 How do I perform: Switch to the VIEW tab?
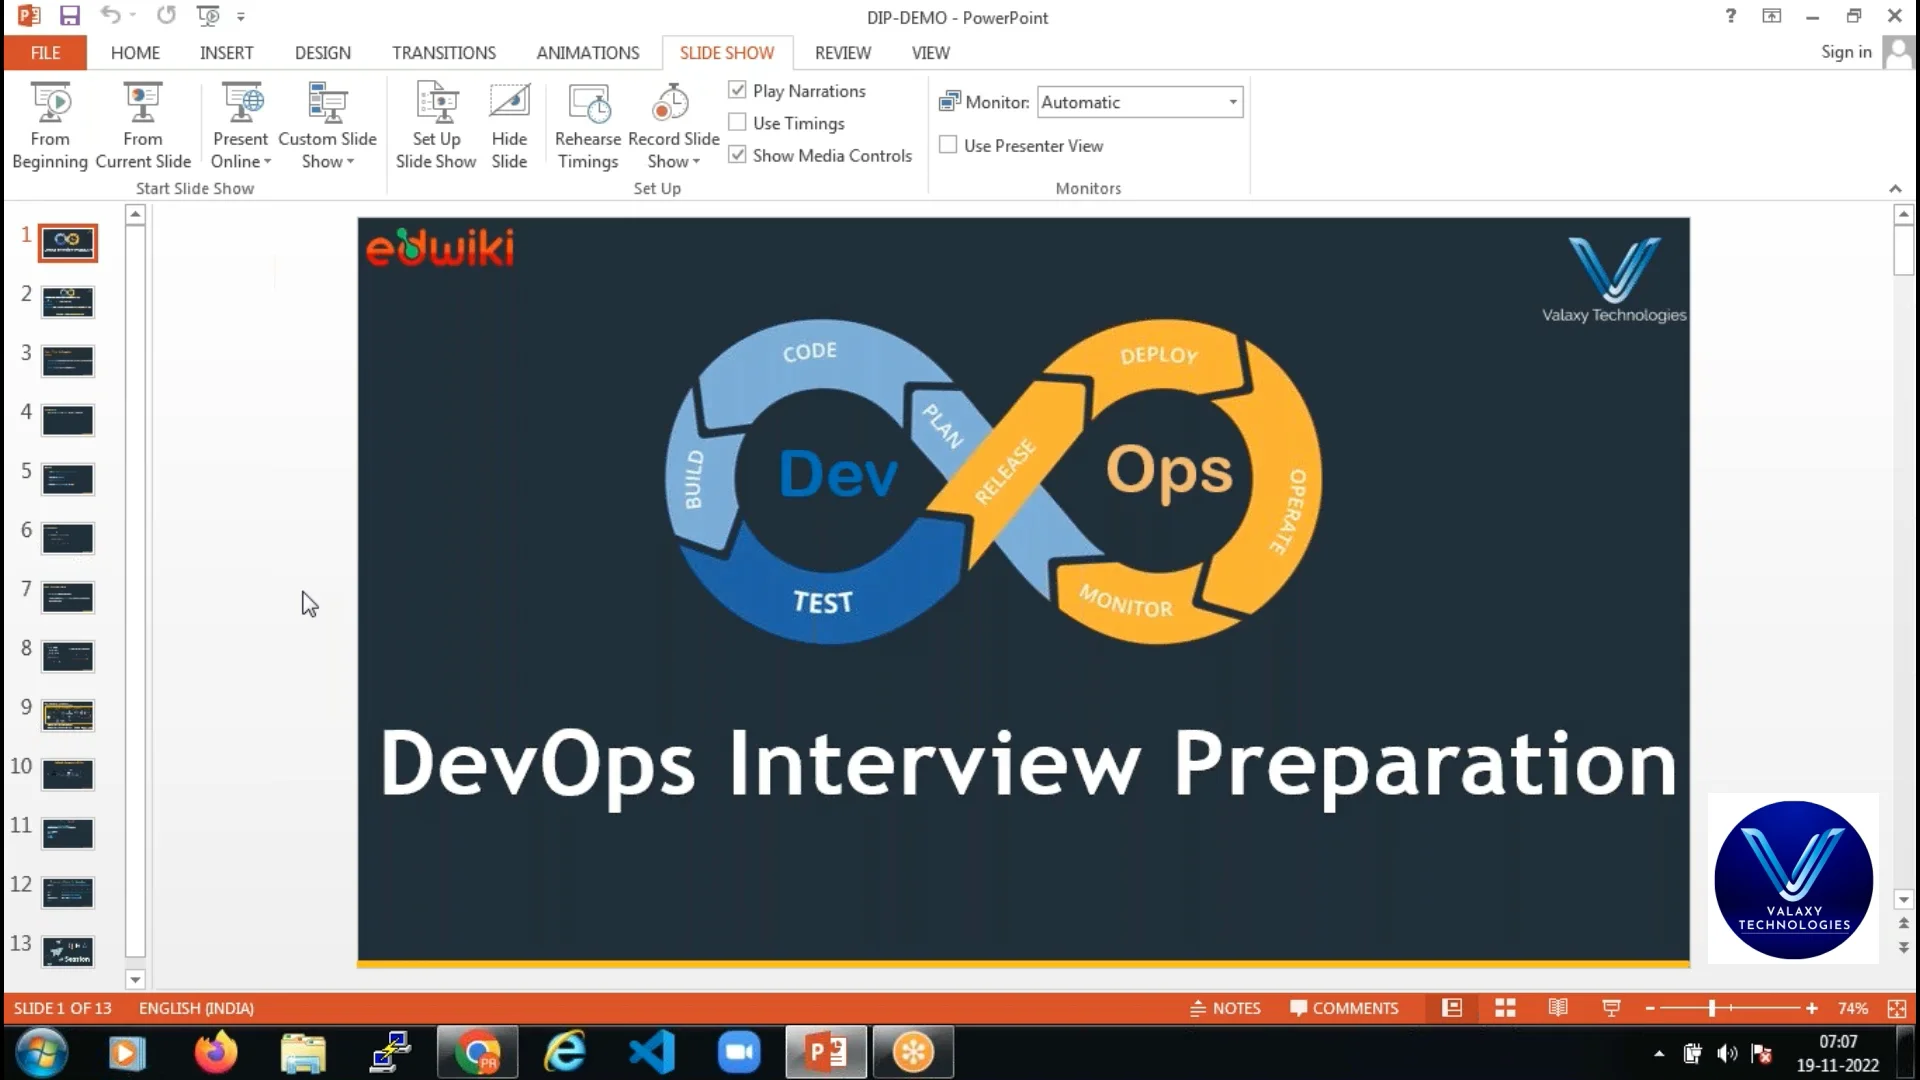tap(930, 53)
